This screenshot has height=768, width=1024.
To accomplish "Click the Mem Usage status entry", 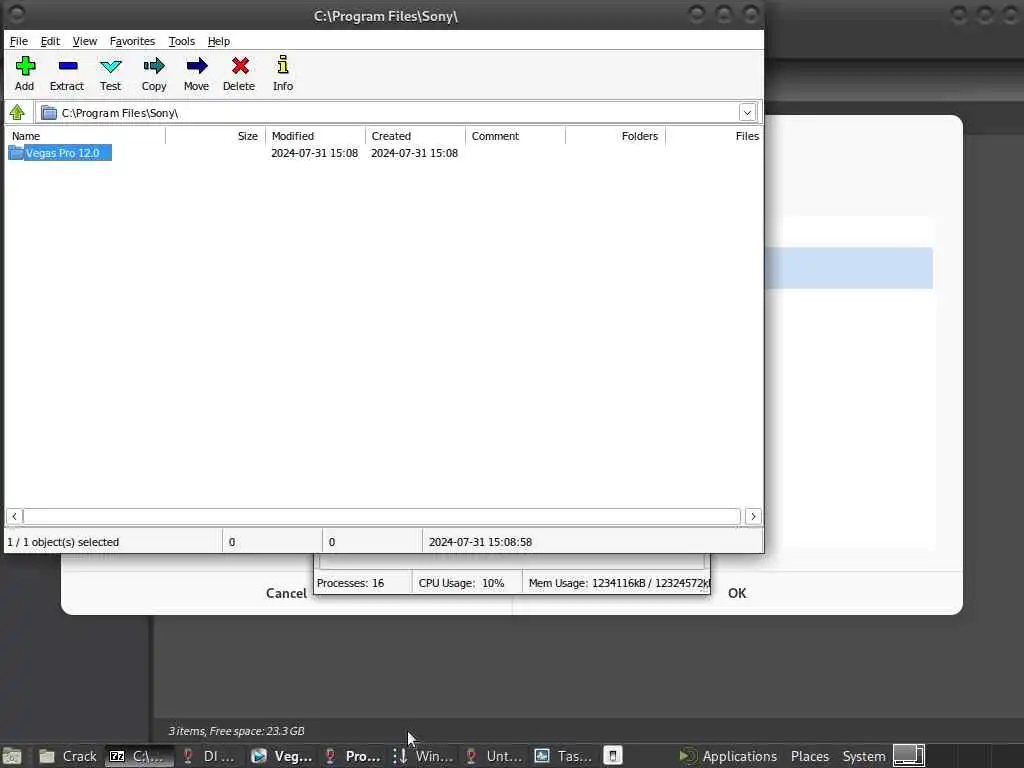I will tap(618, 583).
